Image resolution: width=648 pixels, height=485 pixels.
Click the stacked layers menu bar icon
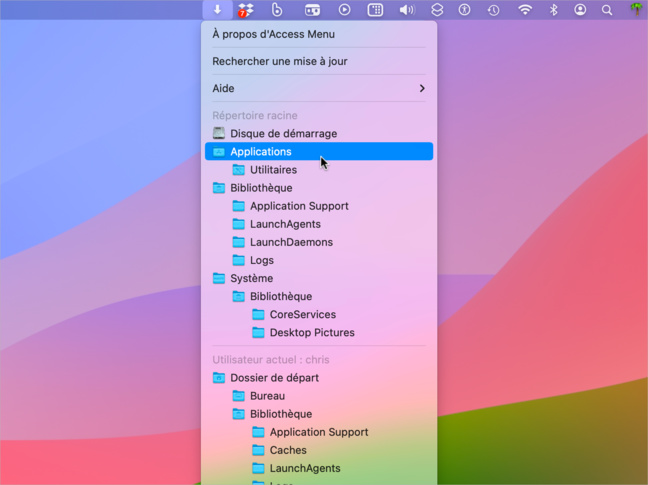(x=437, y=10)
